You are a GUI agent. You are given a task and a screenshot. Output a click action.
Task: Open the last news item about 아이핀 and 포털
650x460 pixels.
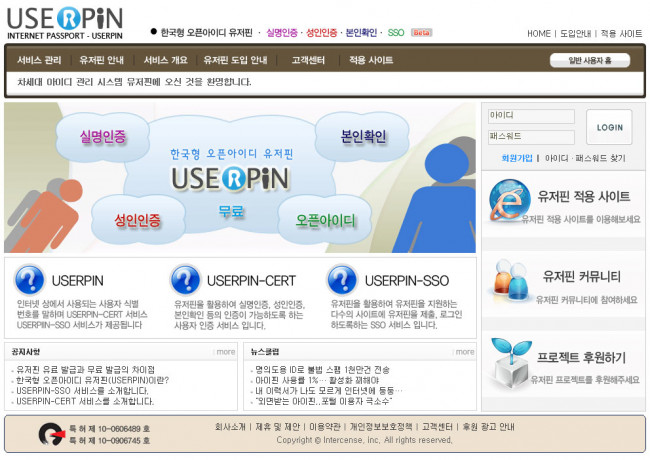[323, 401]
